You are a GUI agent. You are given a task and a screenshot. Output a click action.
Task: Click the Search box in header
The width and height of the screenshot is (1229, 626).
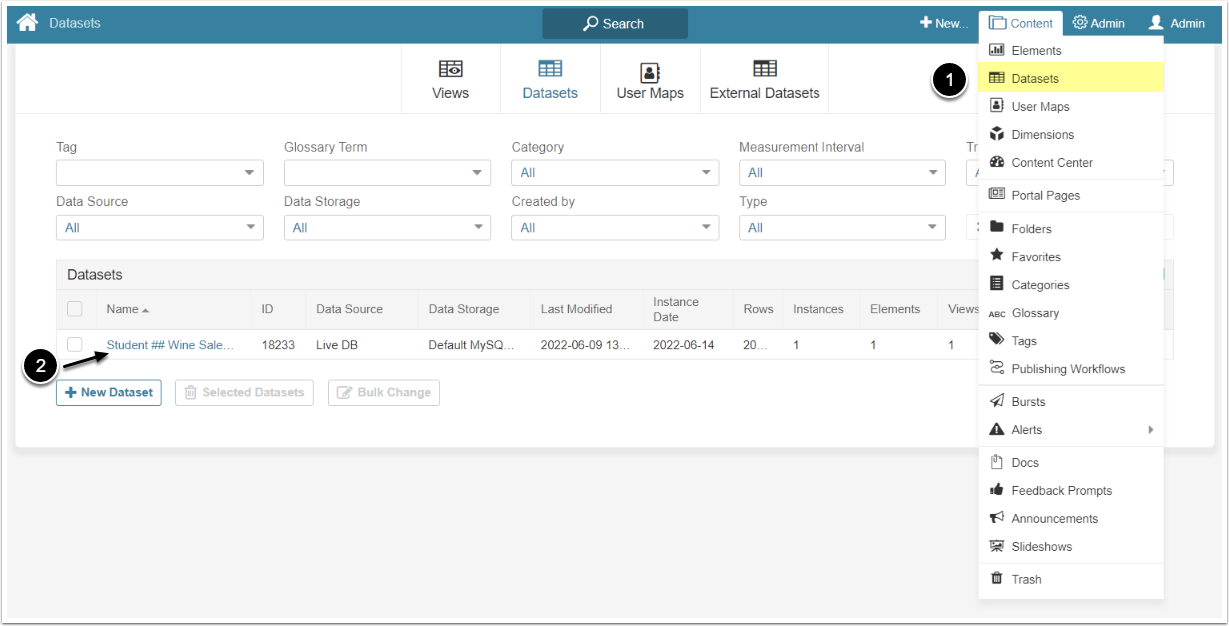[615, 24]
